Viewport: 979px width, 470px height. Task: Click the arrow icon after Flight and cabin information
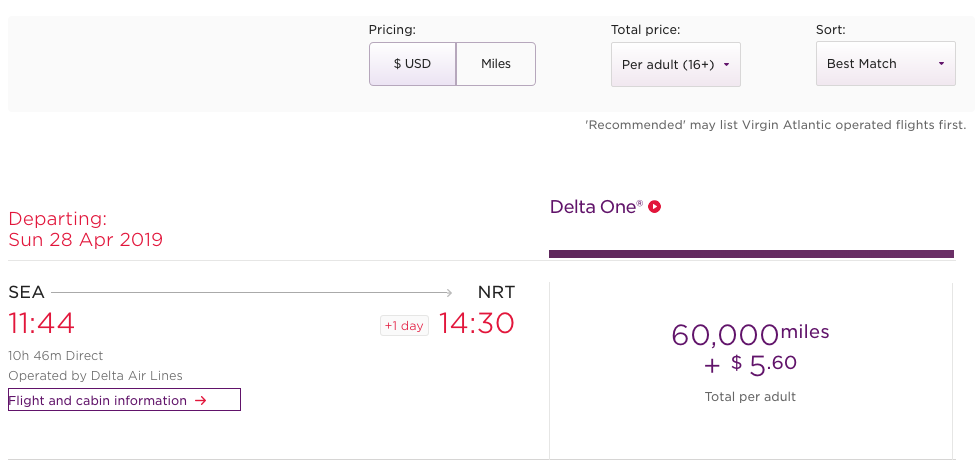(x=201, y=401)
